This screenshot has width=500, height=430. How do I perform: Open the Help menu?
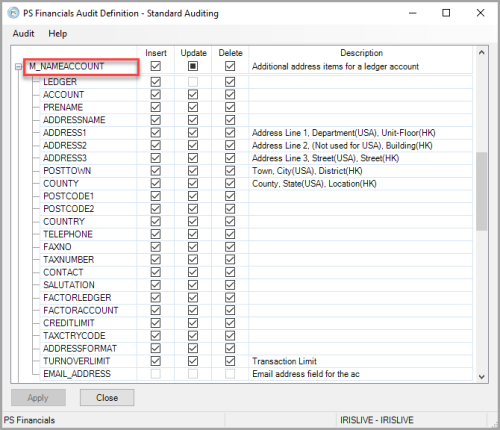point(58,34)
